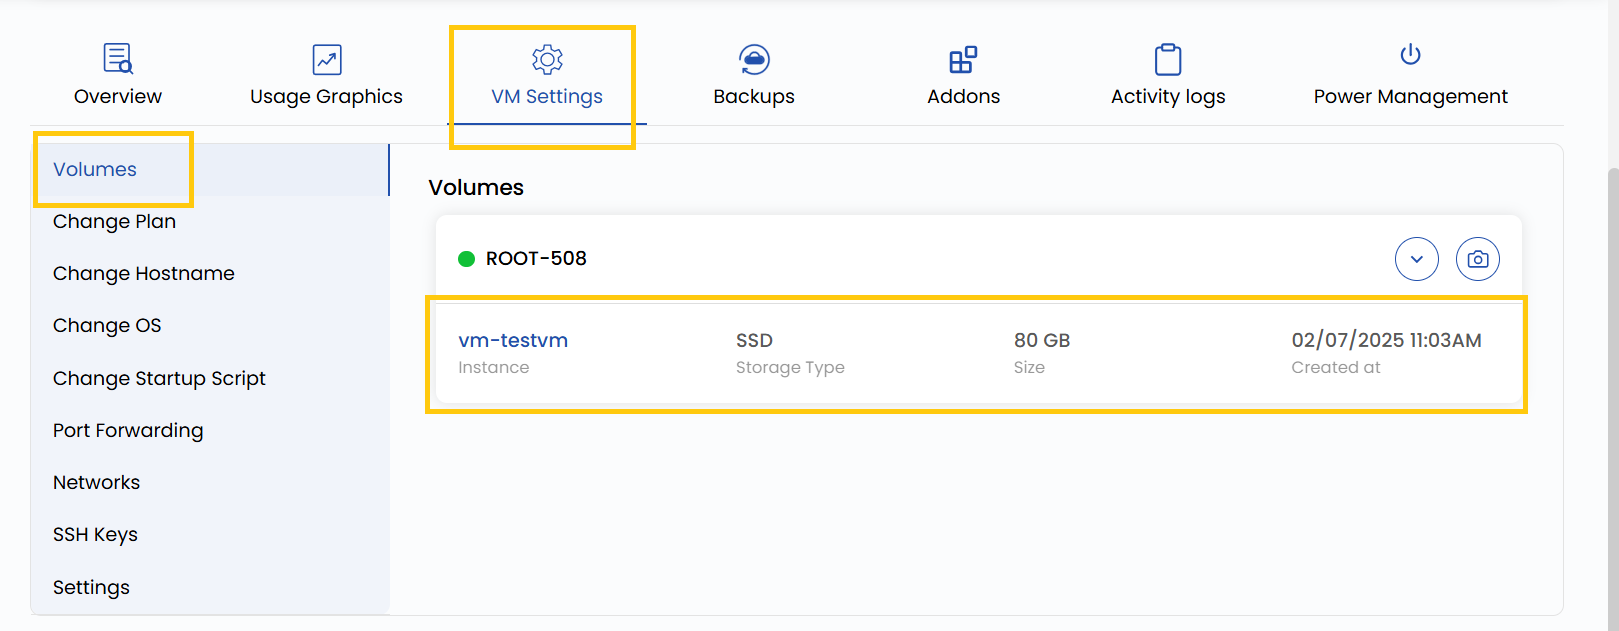Click the Addons blocks icon
Viewport: 1619px width, 631px height.
(963, 59)
